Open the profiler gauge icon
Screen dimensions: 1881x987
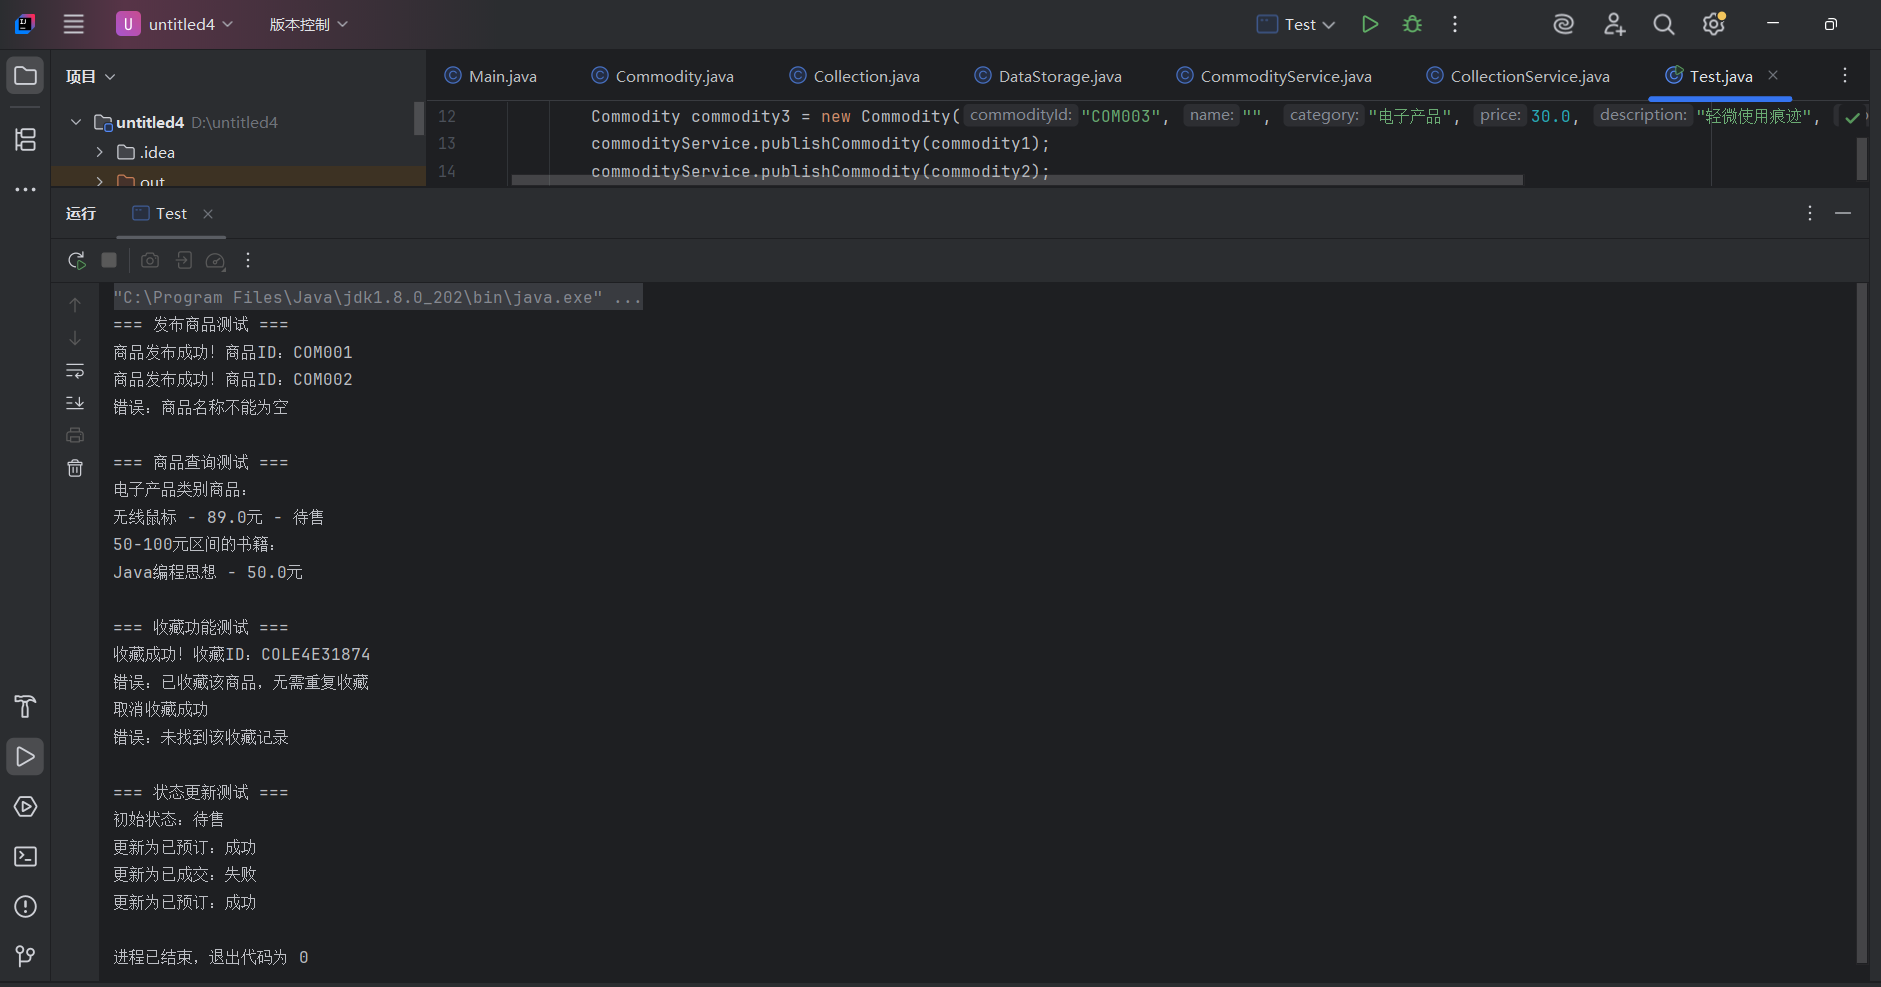(x=215, y=261)
